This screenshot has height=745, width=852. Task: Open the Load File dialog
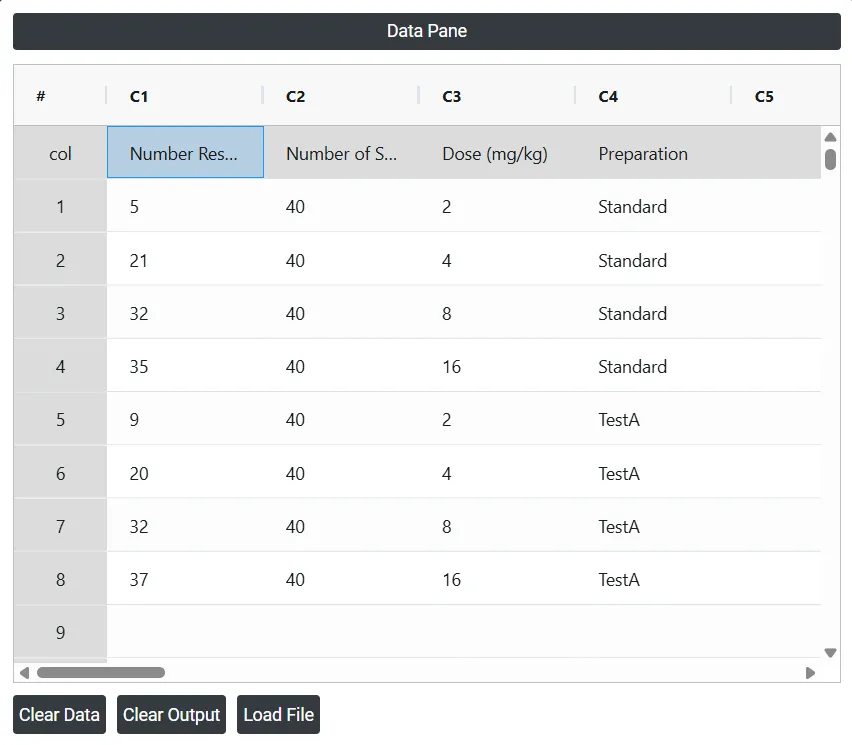(x=278, y=714)
